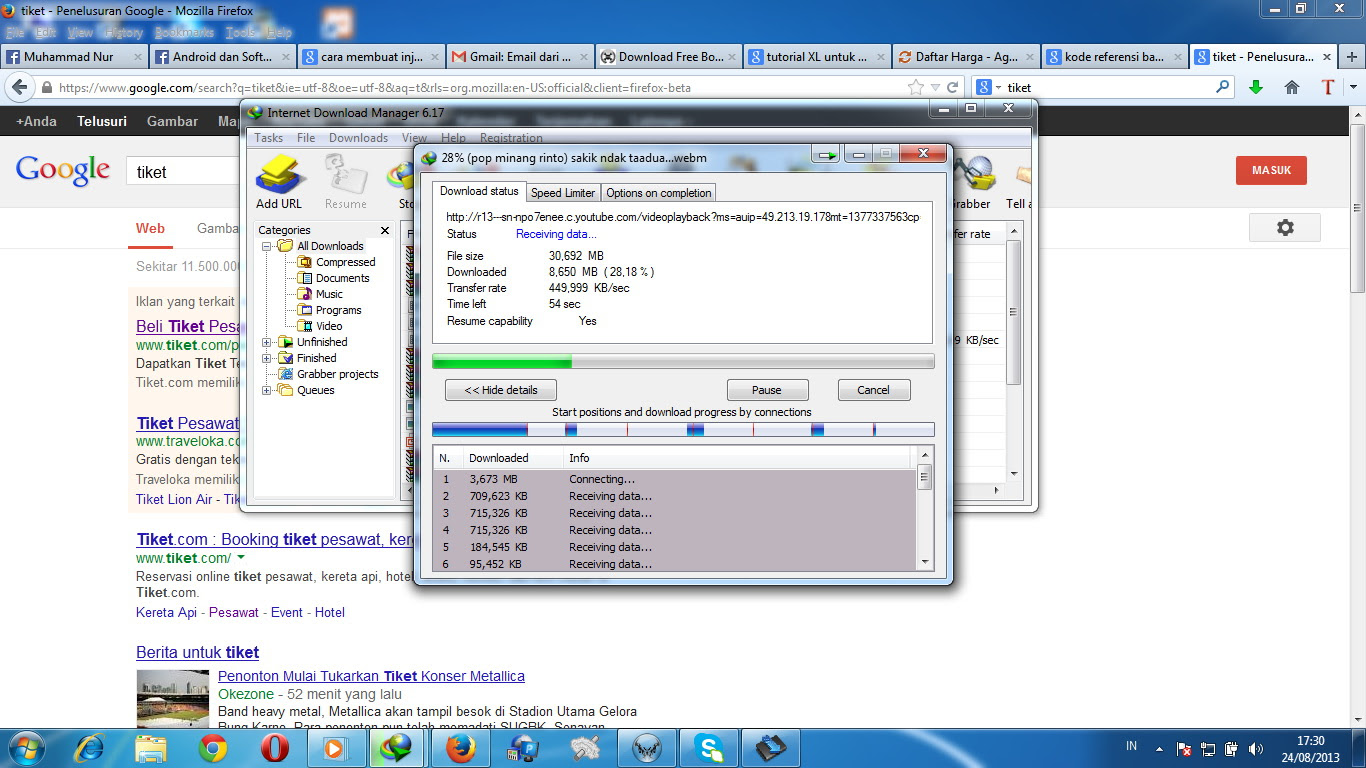The image size is (1366, 768).
Task: Click the Firefox reload button
Action: (x=953, y=87)
